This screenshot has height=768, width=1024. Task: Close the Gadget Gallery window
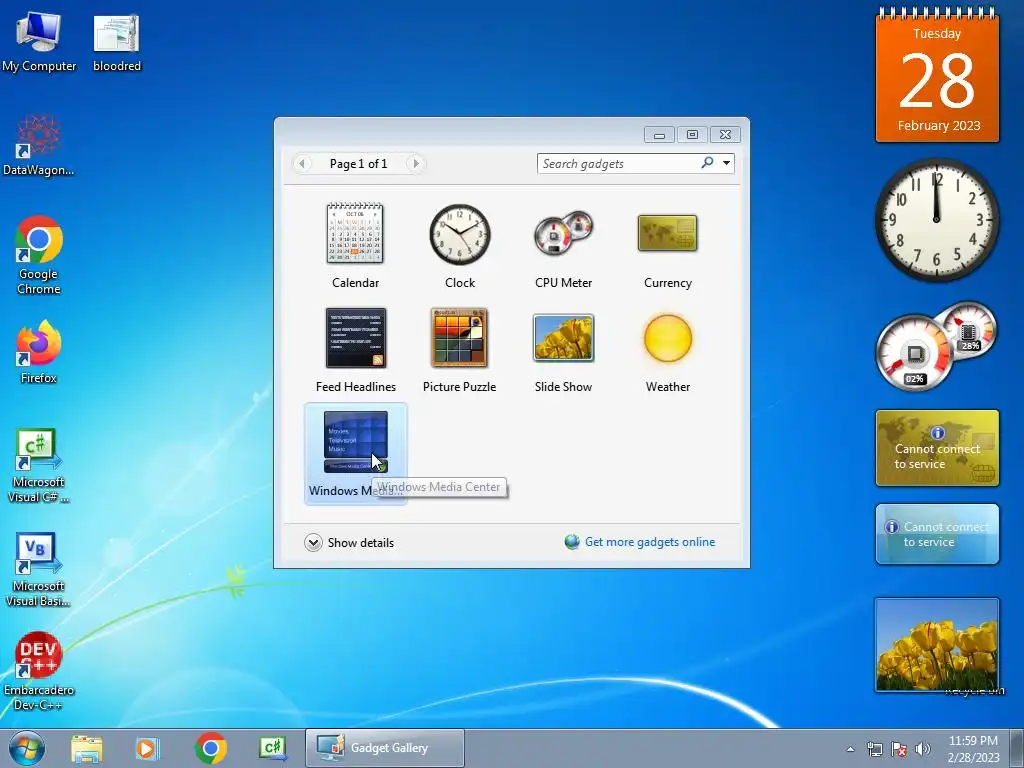(725, 135)
